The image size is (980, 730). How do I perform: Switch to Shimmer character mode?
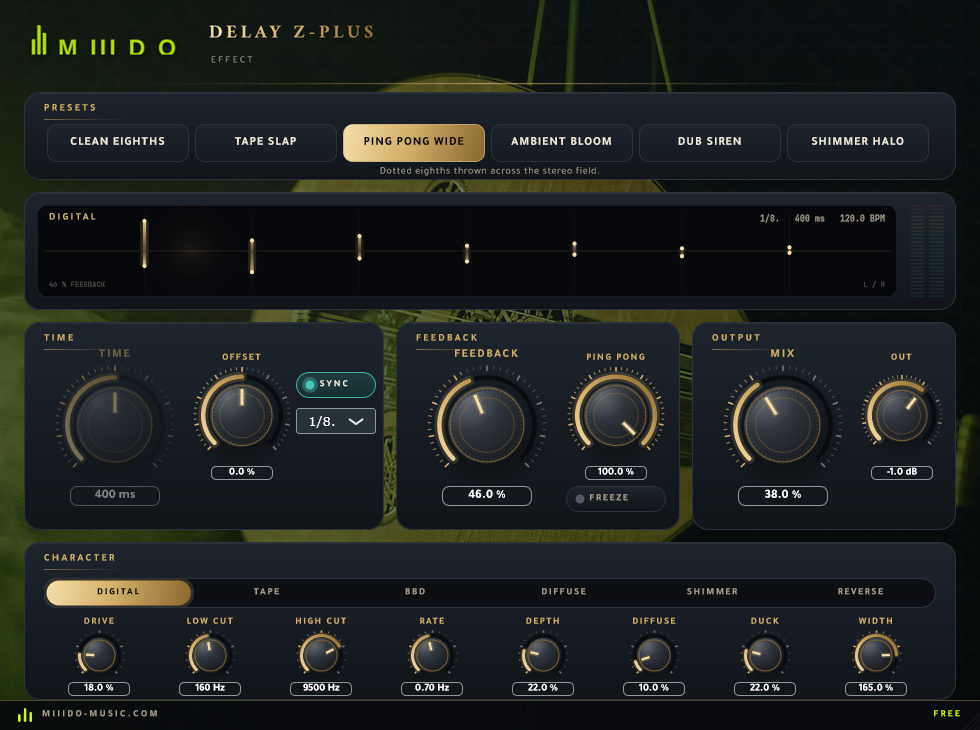tap(712, 592)
